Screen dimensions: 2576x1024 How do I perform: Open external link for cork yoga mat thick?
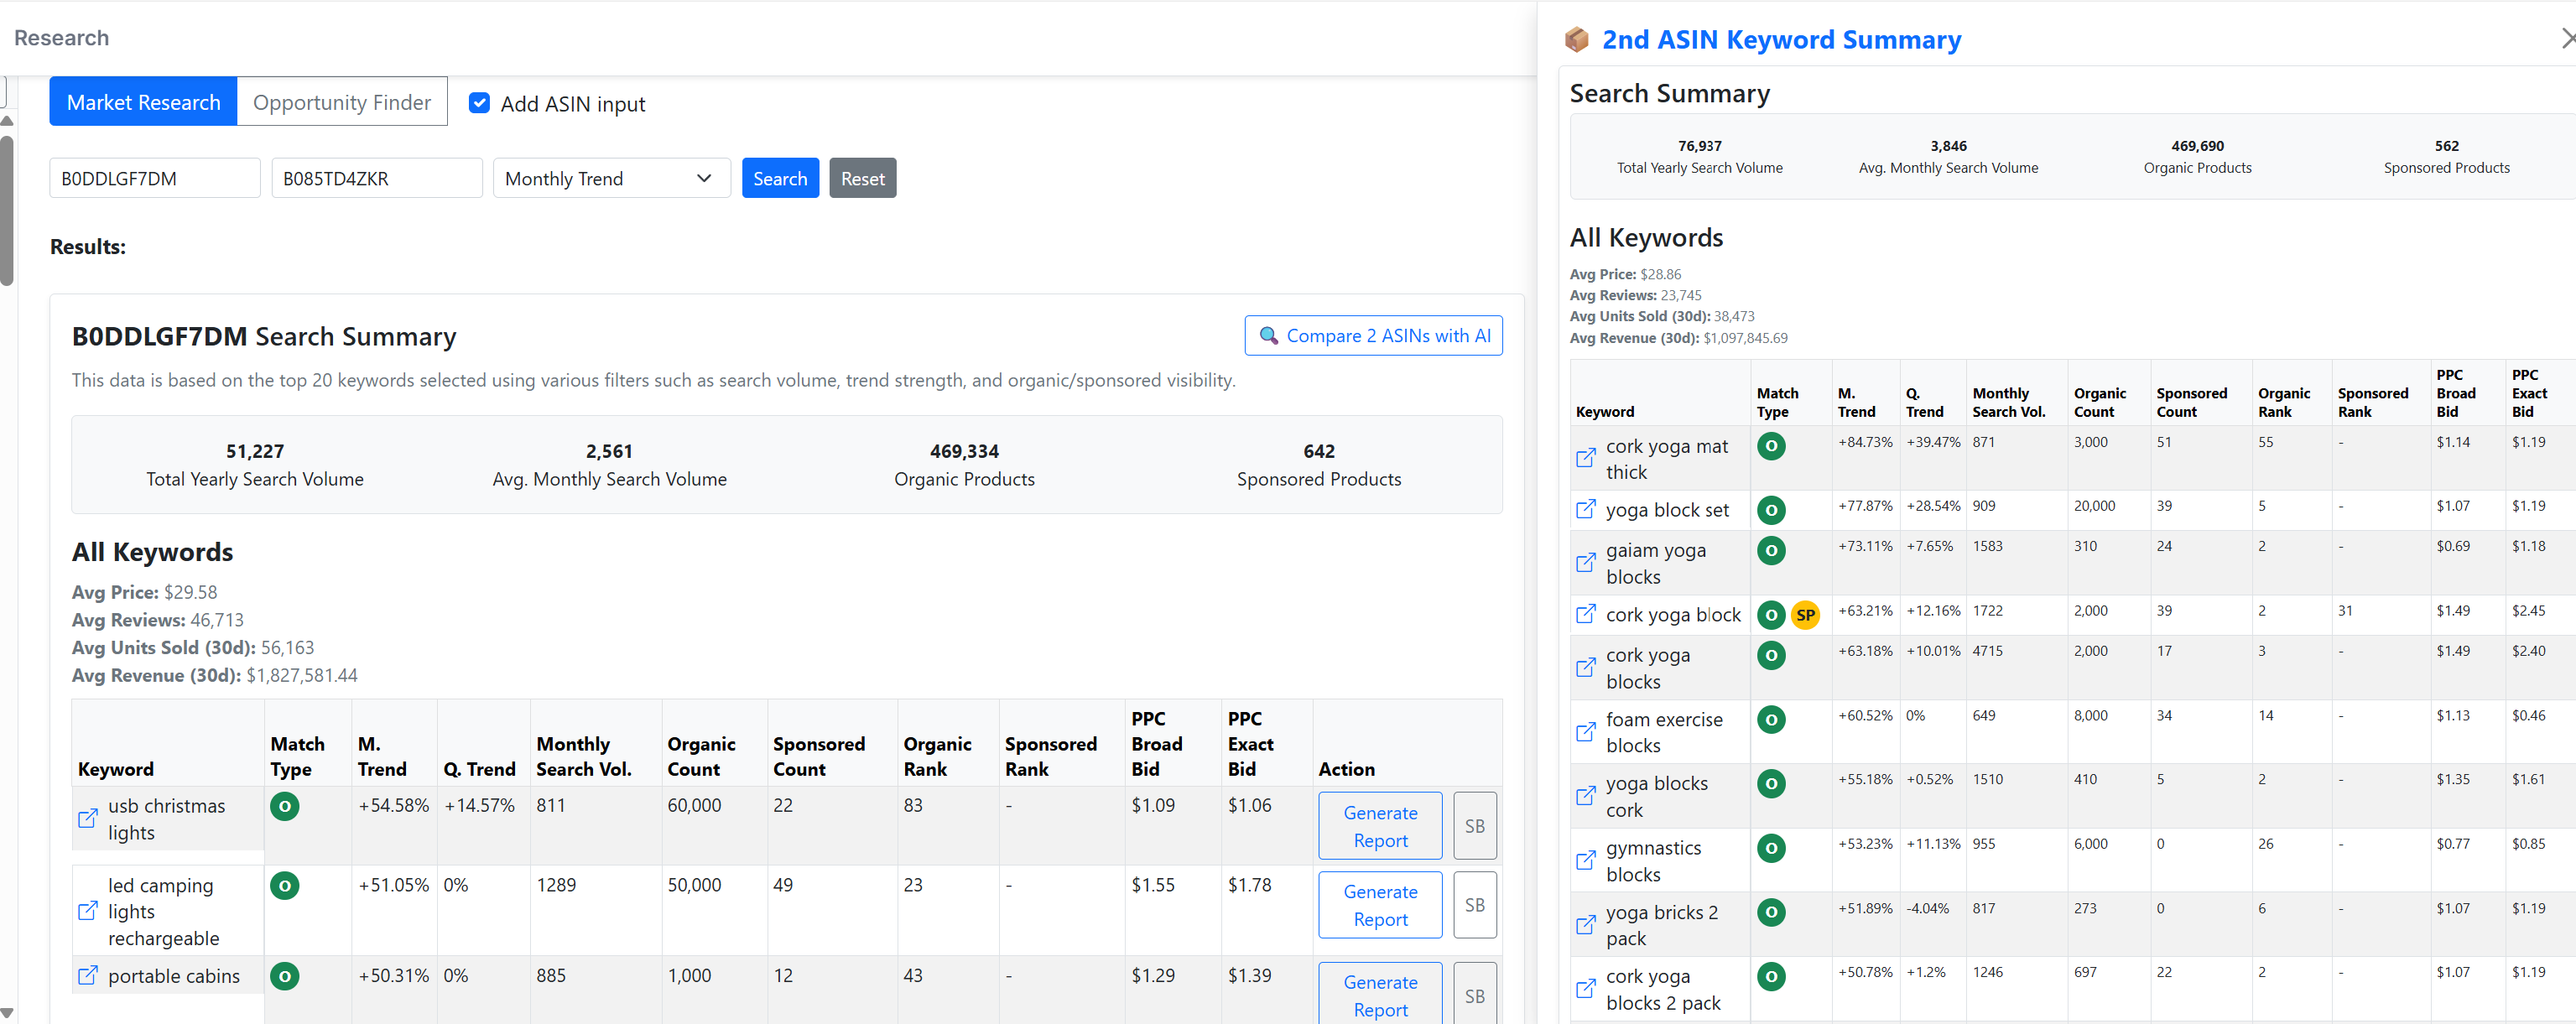(x=1586, y=458)
